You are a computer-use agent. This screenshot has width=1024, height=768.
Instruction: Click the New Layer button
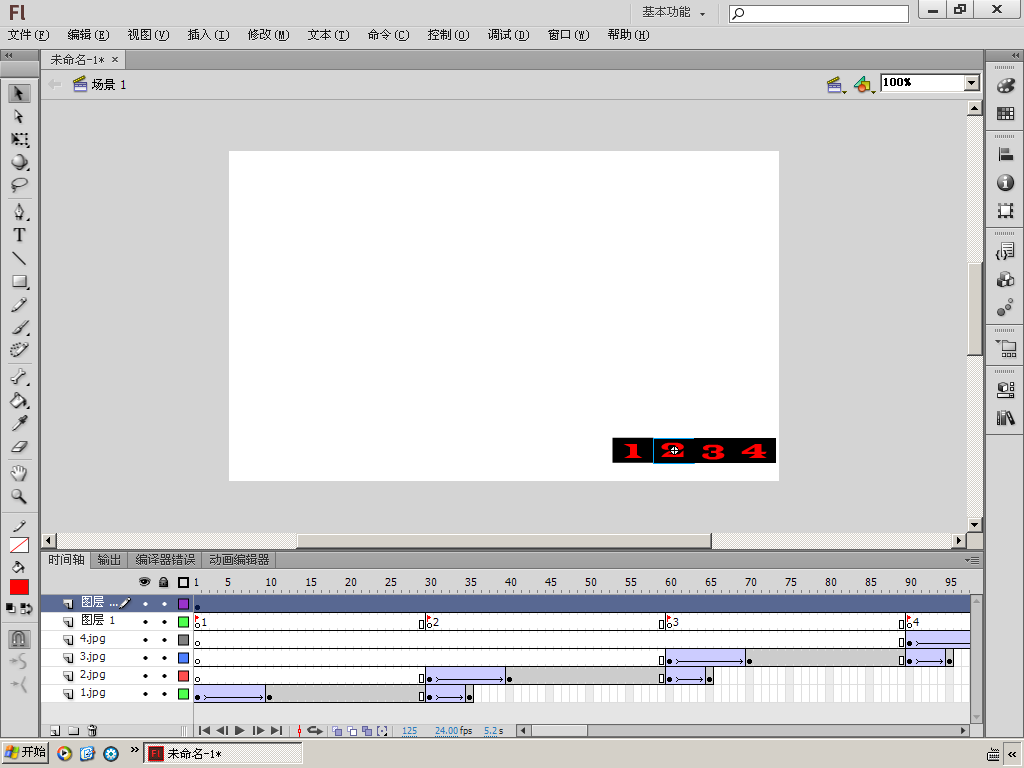click(x=56, y=731)
